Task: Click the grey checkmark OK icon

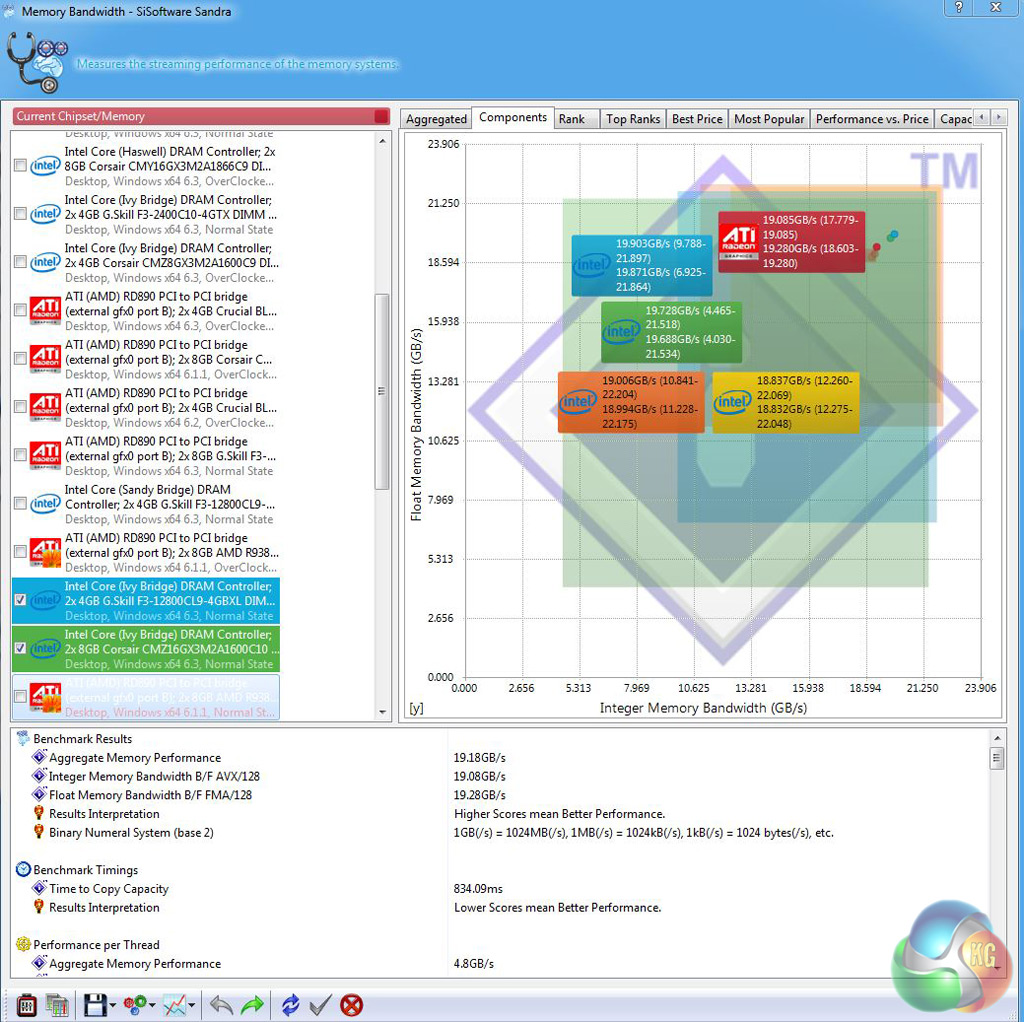Action: pos(320,1005)
